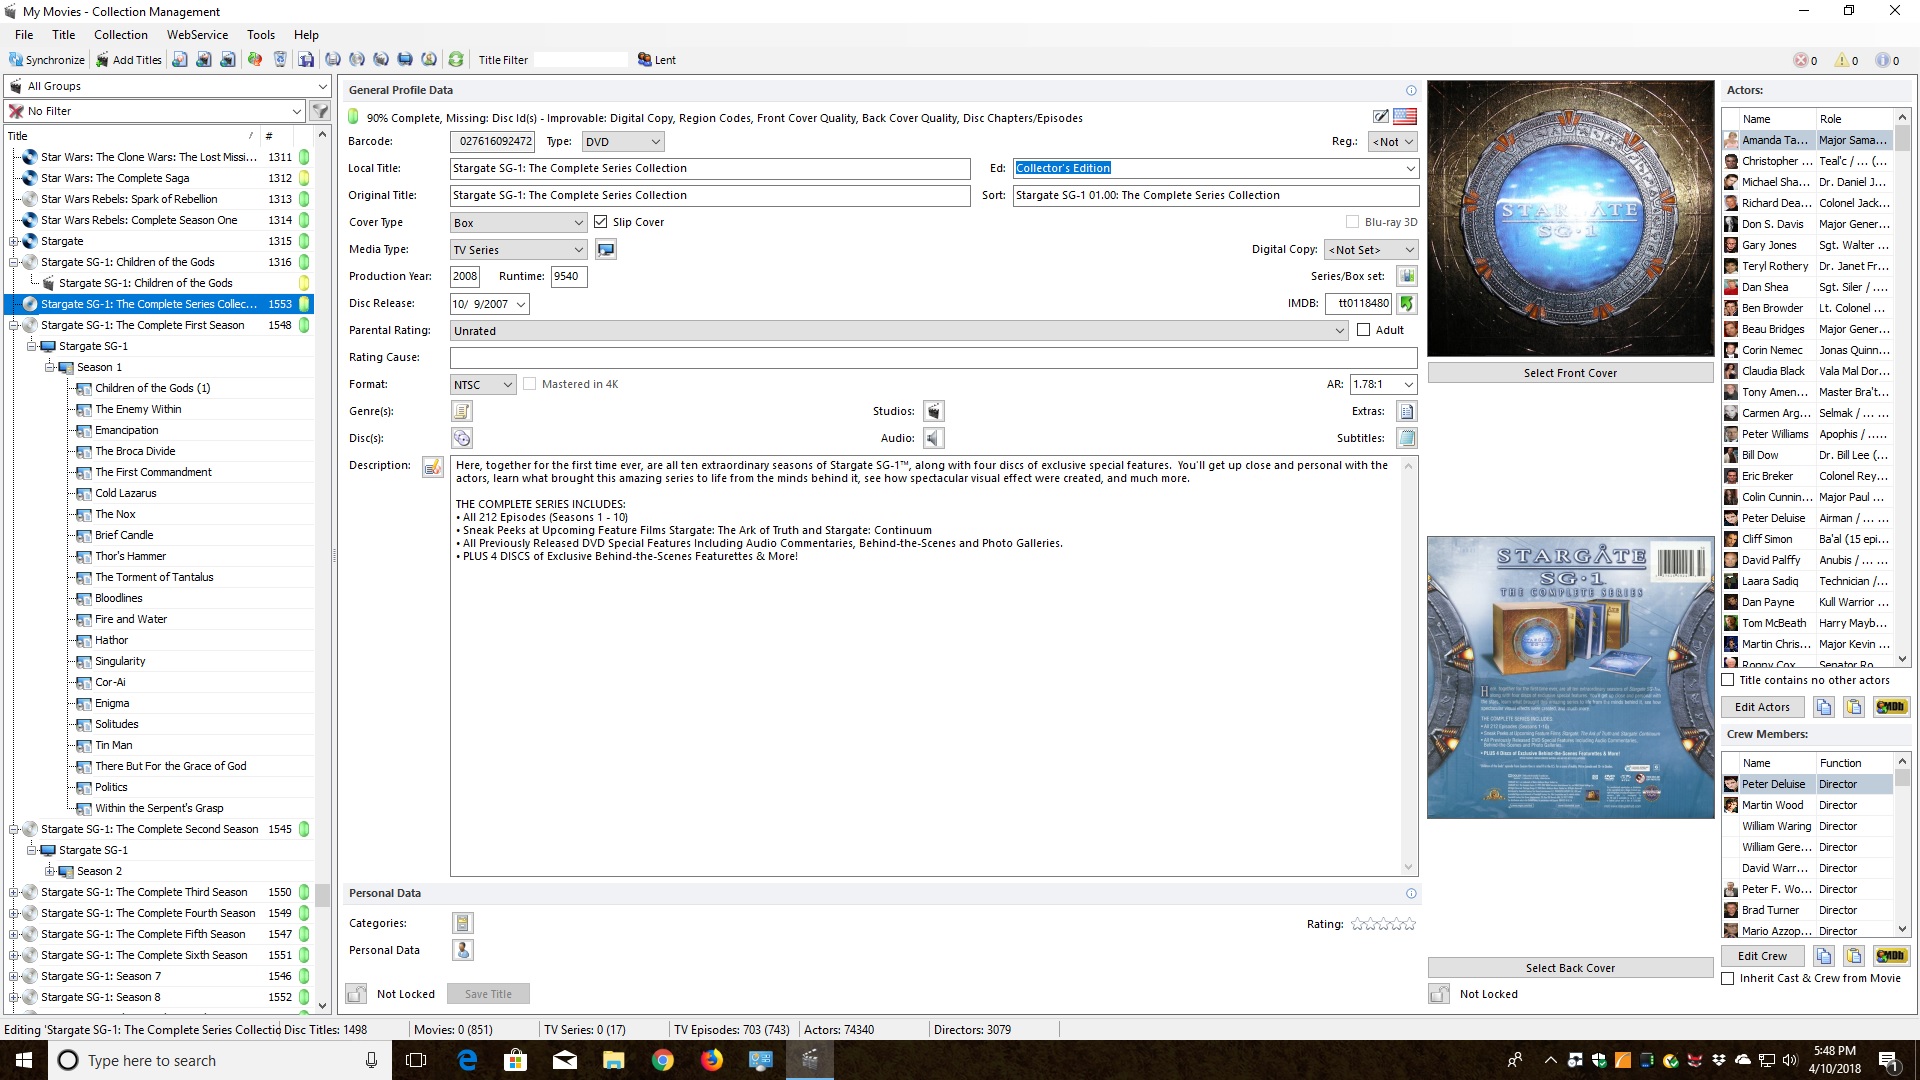Viewport: 1920px width, 1080px height.
Task: Open the Categories editor icon
Action: pyautogui.click(x=462, y=923)
